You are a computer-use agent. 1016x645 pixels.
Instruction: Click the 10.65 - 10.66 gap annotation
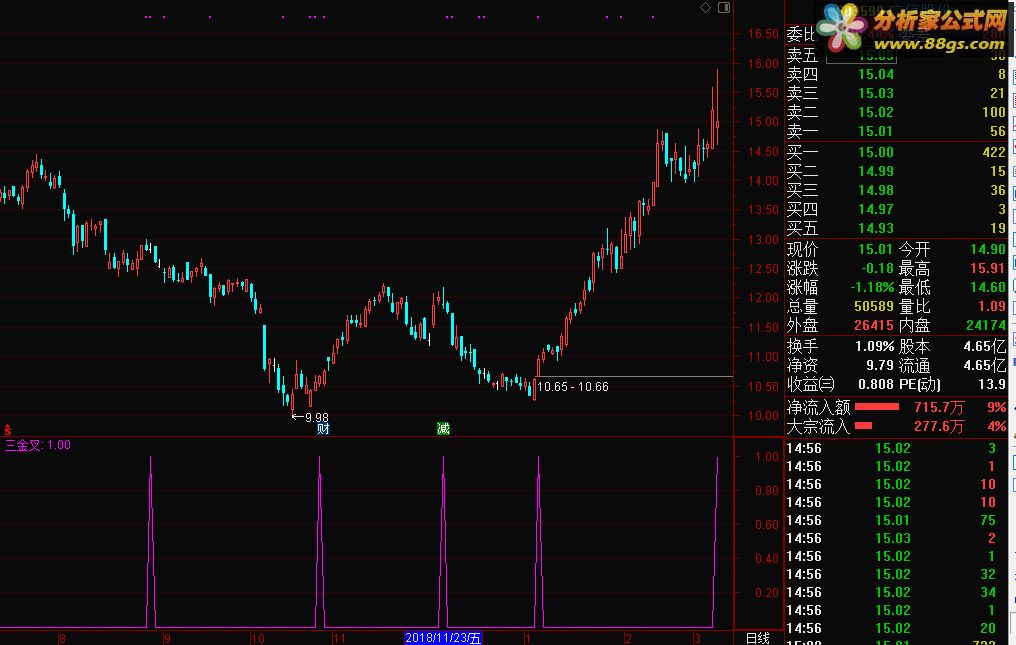point(573,387)
